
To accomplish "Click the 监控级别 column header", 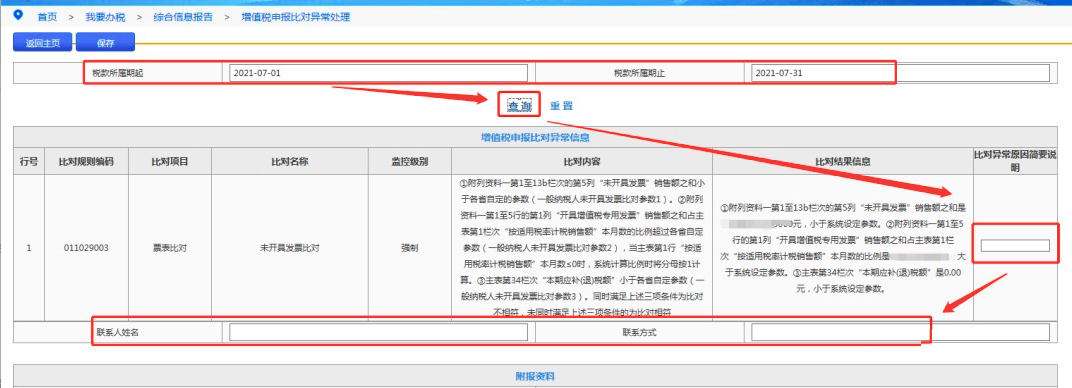I will click(410, 161).
